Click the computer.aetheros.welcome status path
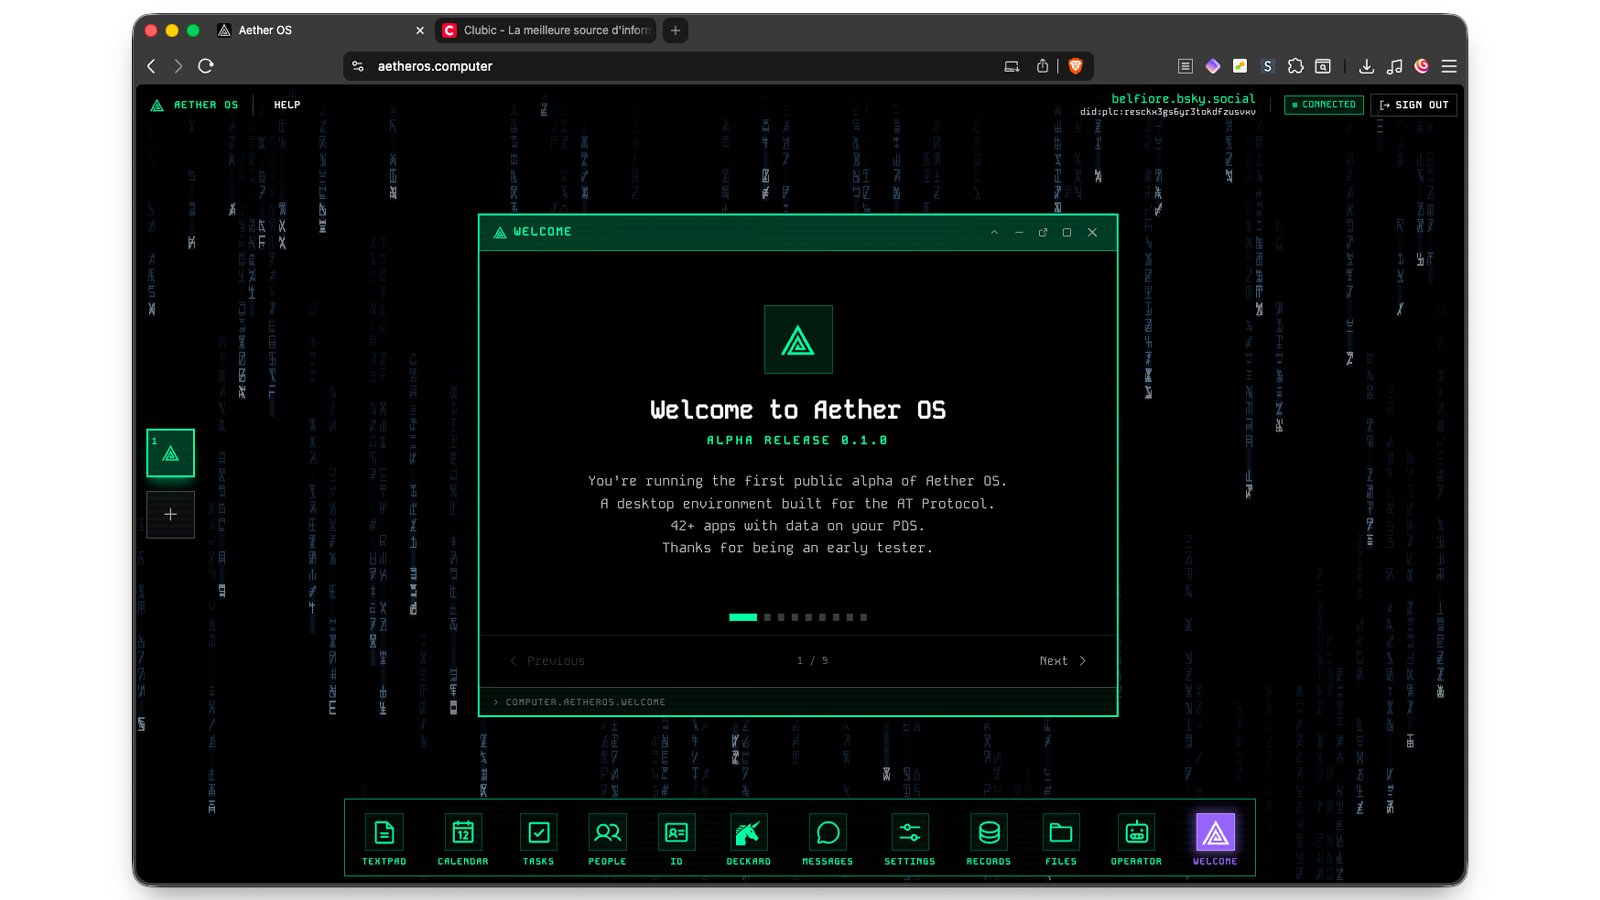This screenshot has height=900, width=1600. pos(585,702)
